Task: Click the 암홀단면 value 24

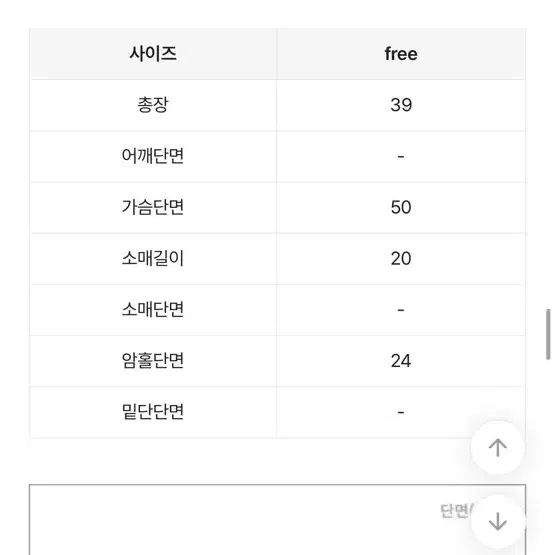Action: pos(401,361)
